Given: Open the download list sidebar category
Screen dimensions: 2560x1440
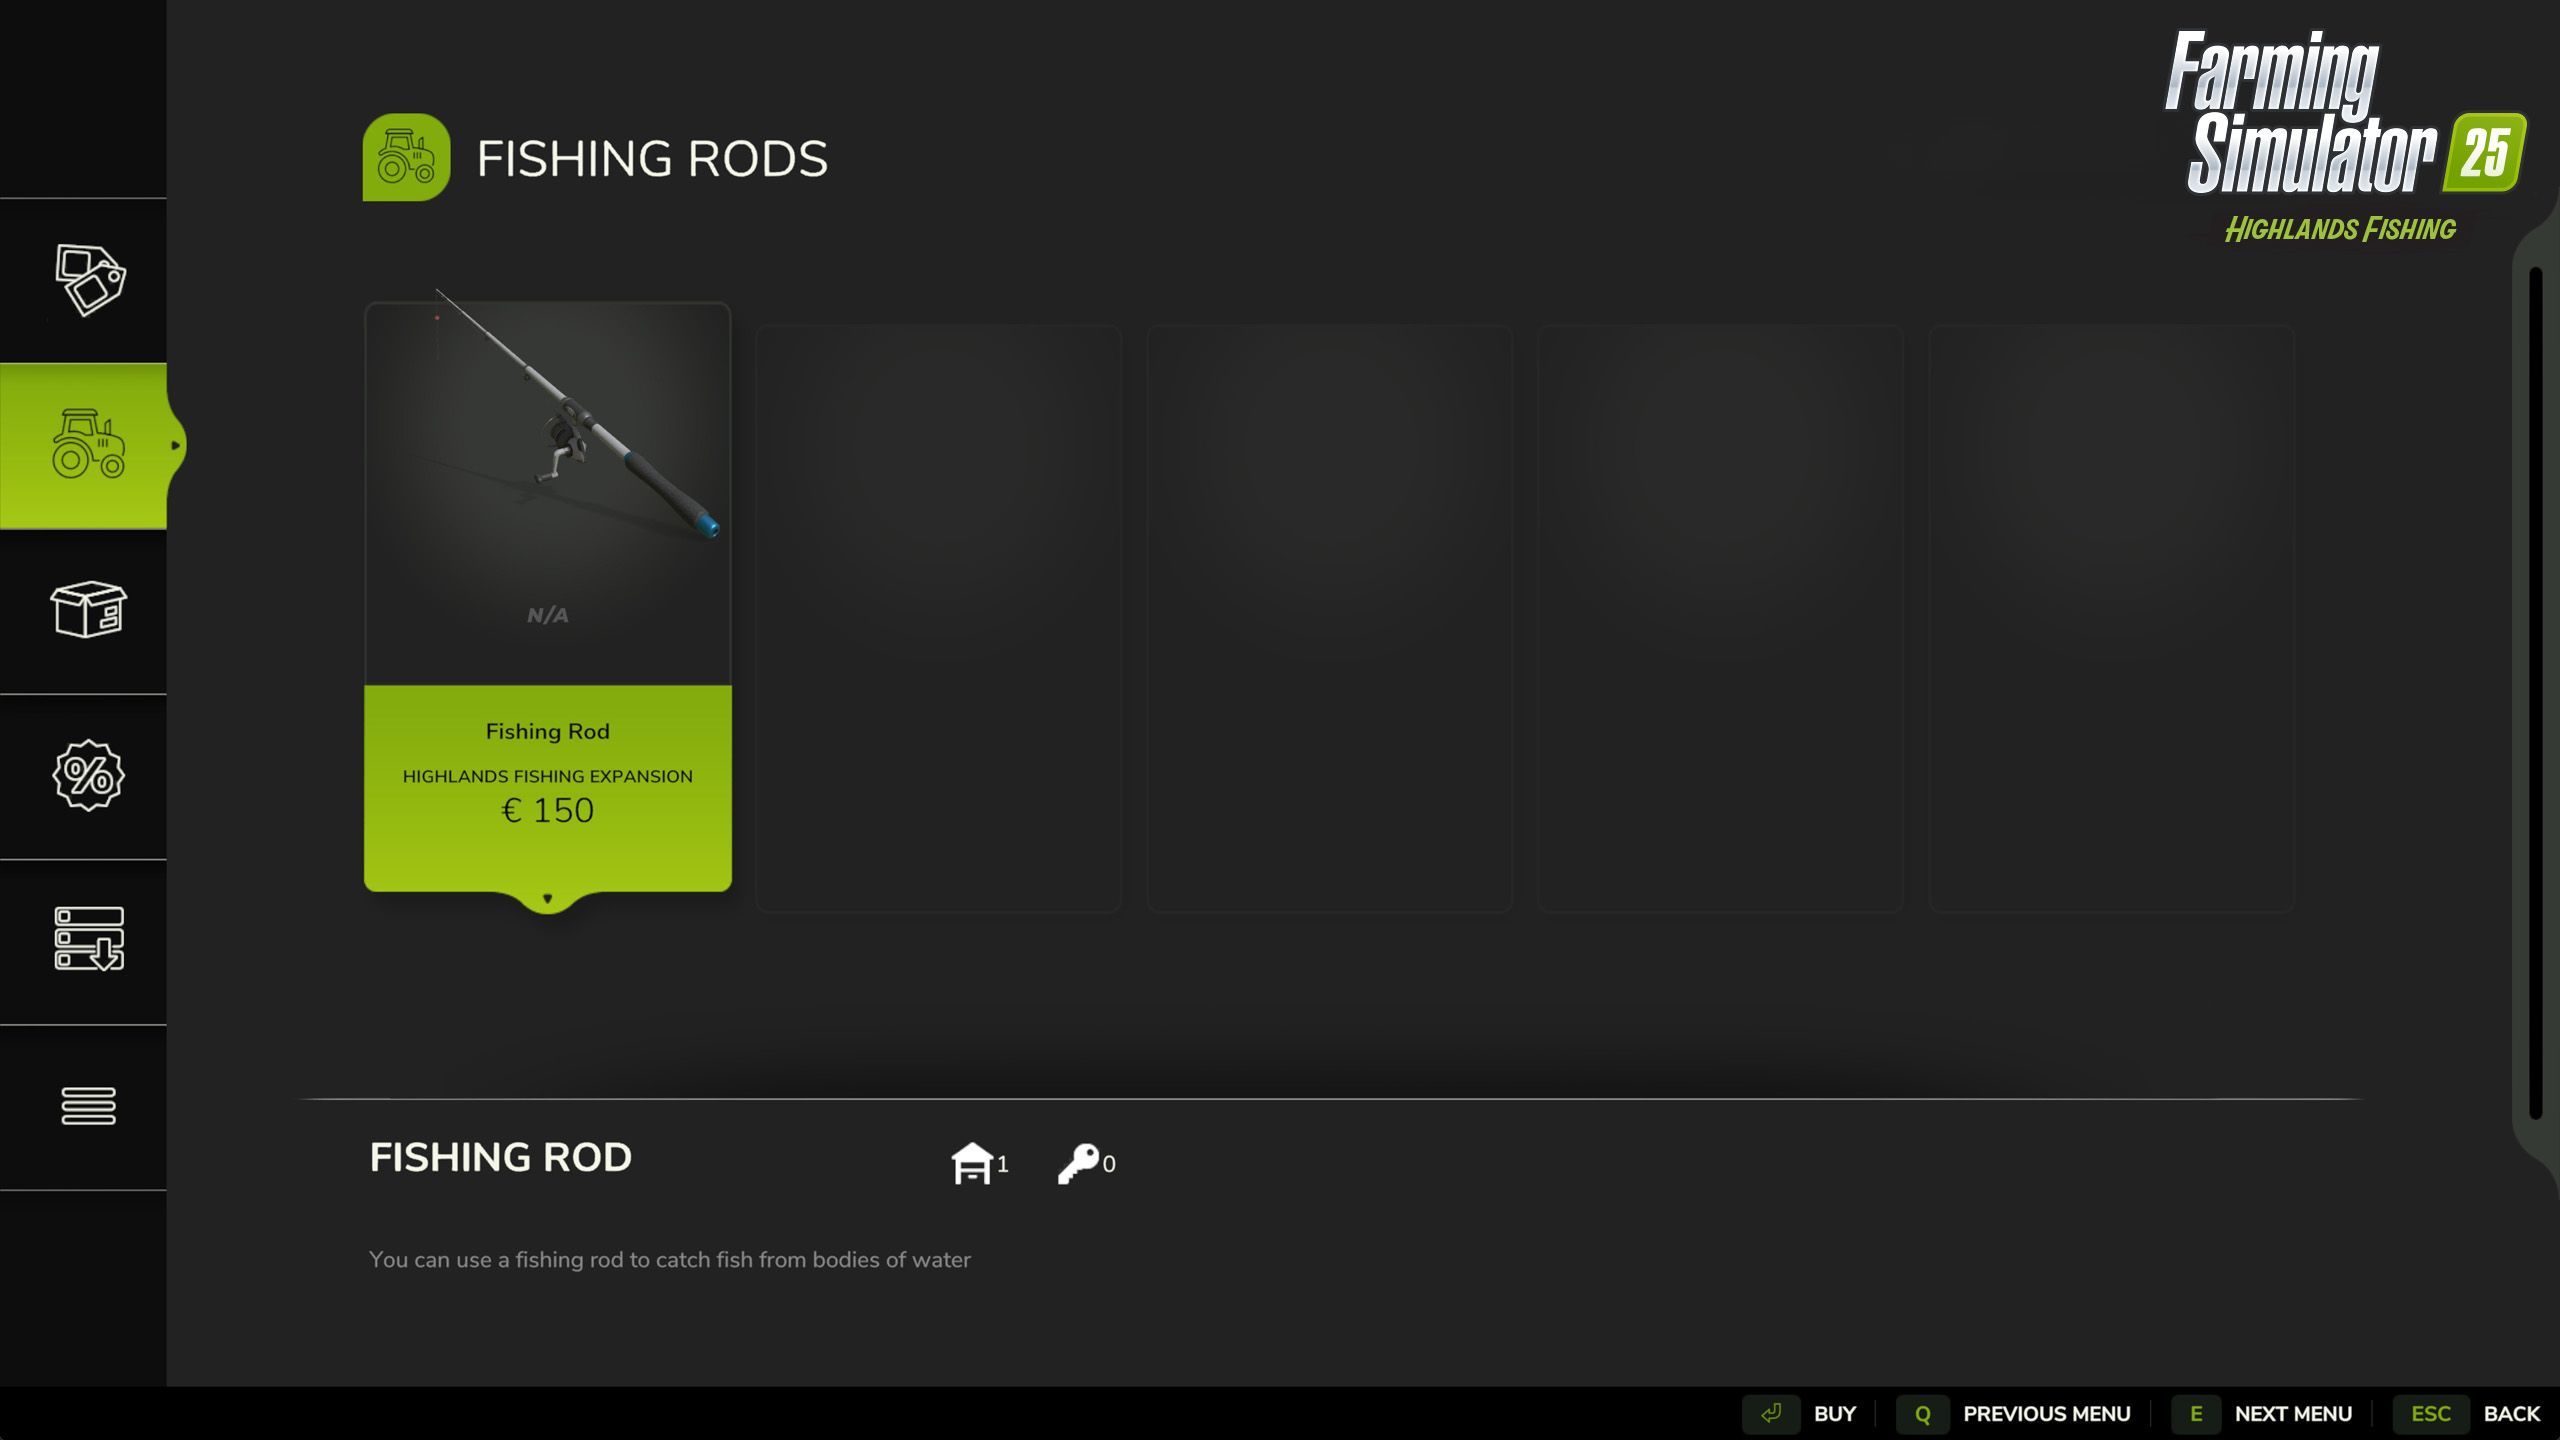Looking at the screenshot, I should click(88, 940).
